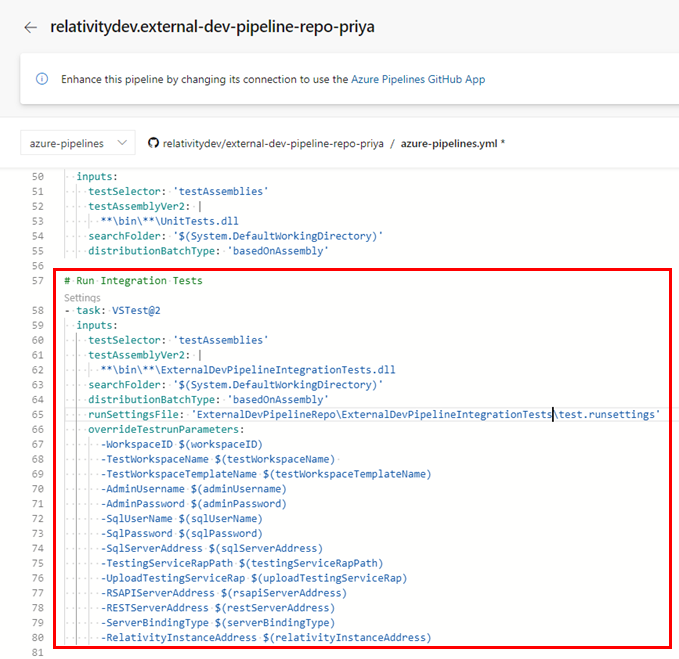The height and width of the screenshot is (659, 679).
Task: Click the GitHub logo icon beside repo path
Action: pyautogui.click(x=153, y=142)
